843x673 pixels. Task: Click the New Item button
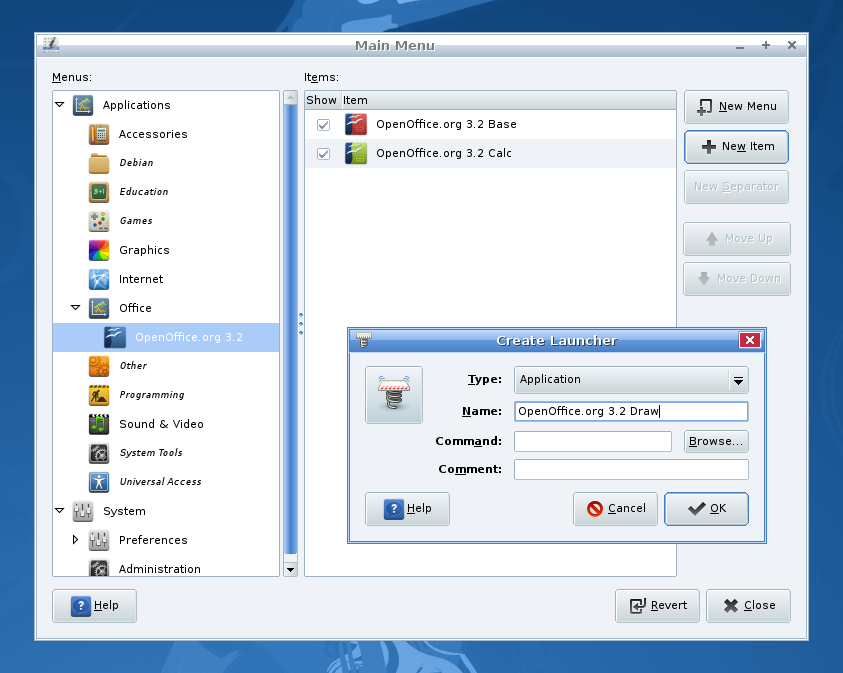(x=737, y=147)
